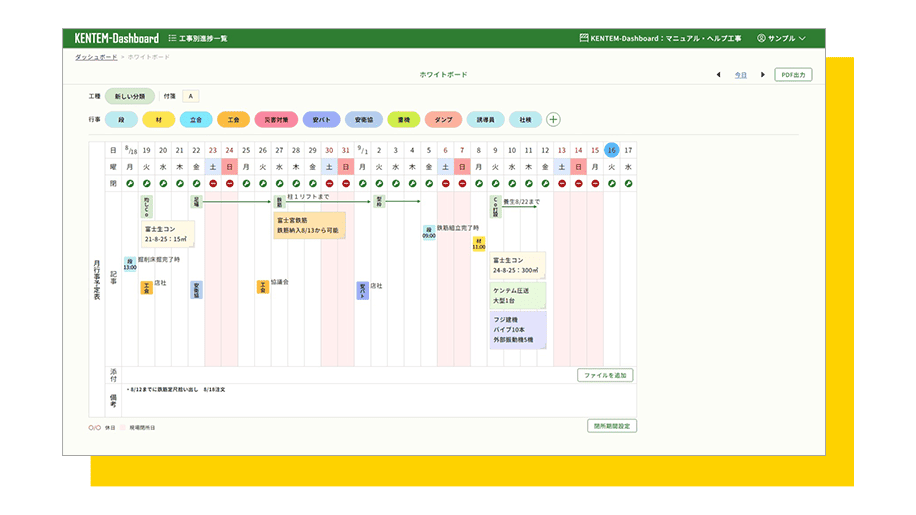This screenshot has width=916, height=515.
Task: Open sticky note 富士生コン 21-8-25：15㎥
Action: (x=168, y=234)
